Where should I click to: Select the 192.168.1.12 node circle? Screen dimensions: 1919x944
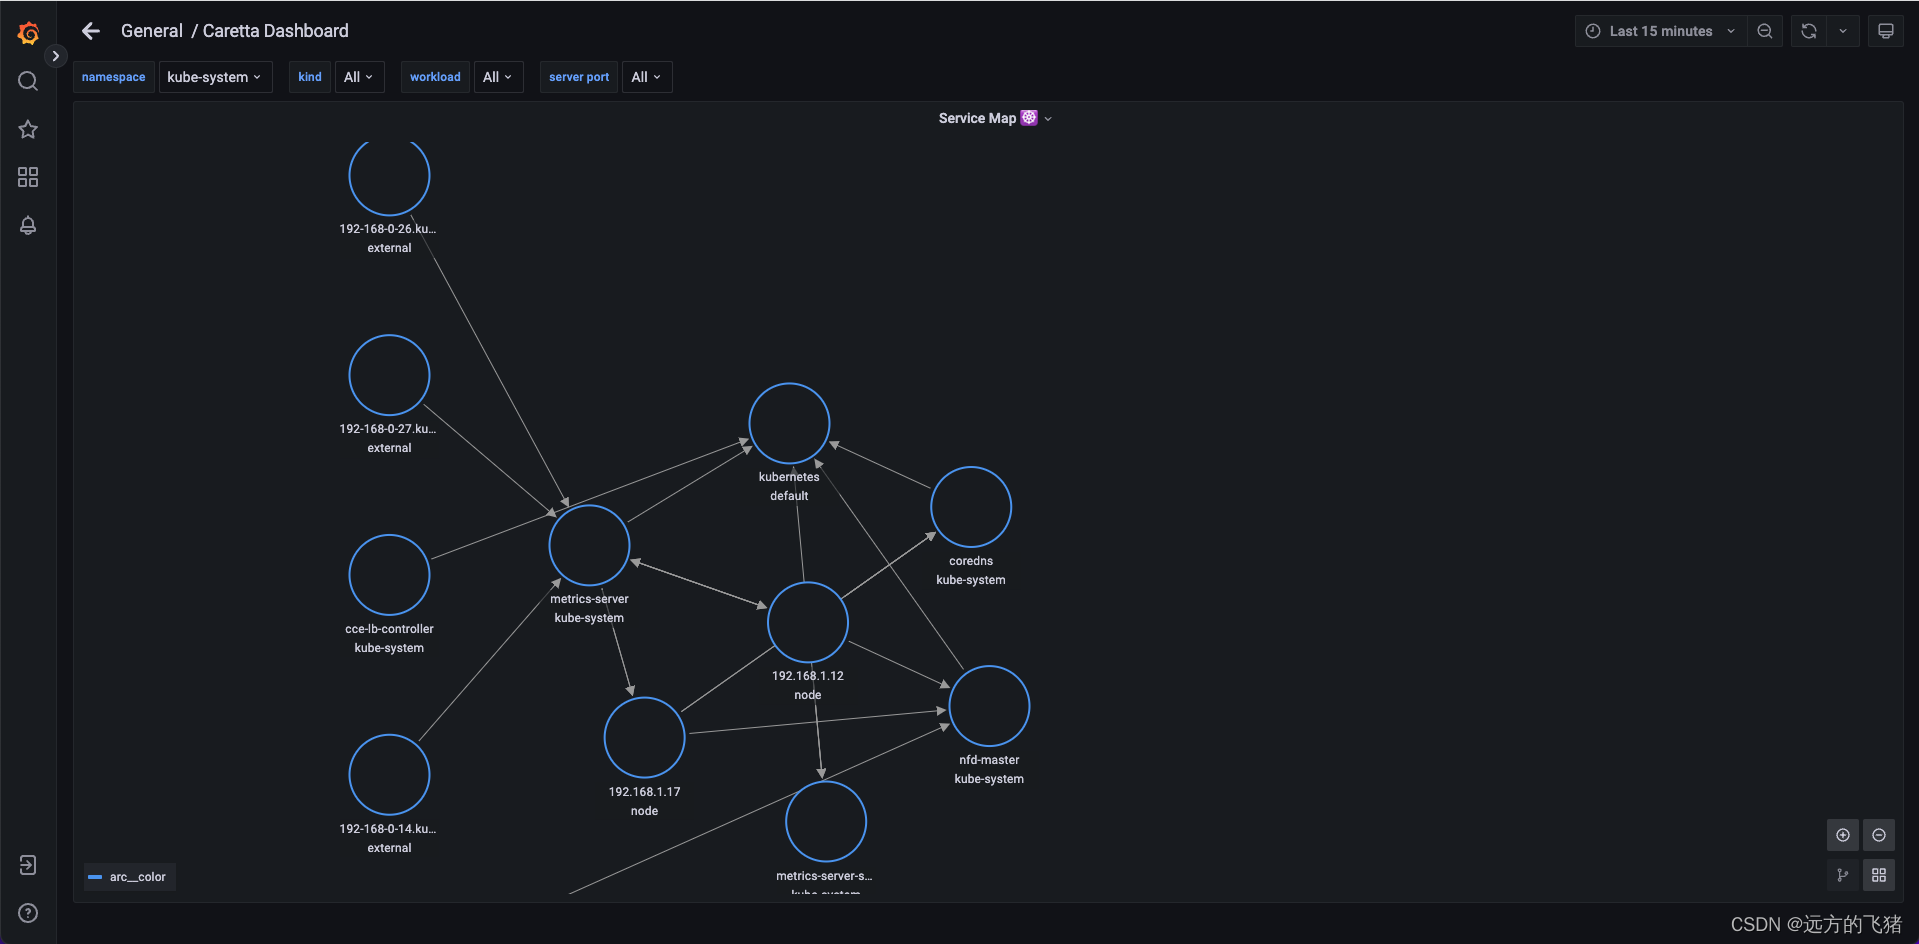pos(808,622)
